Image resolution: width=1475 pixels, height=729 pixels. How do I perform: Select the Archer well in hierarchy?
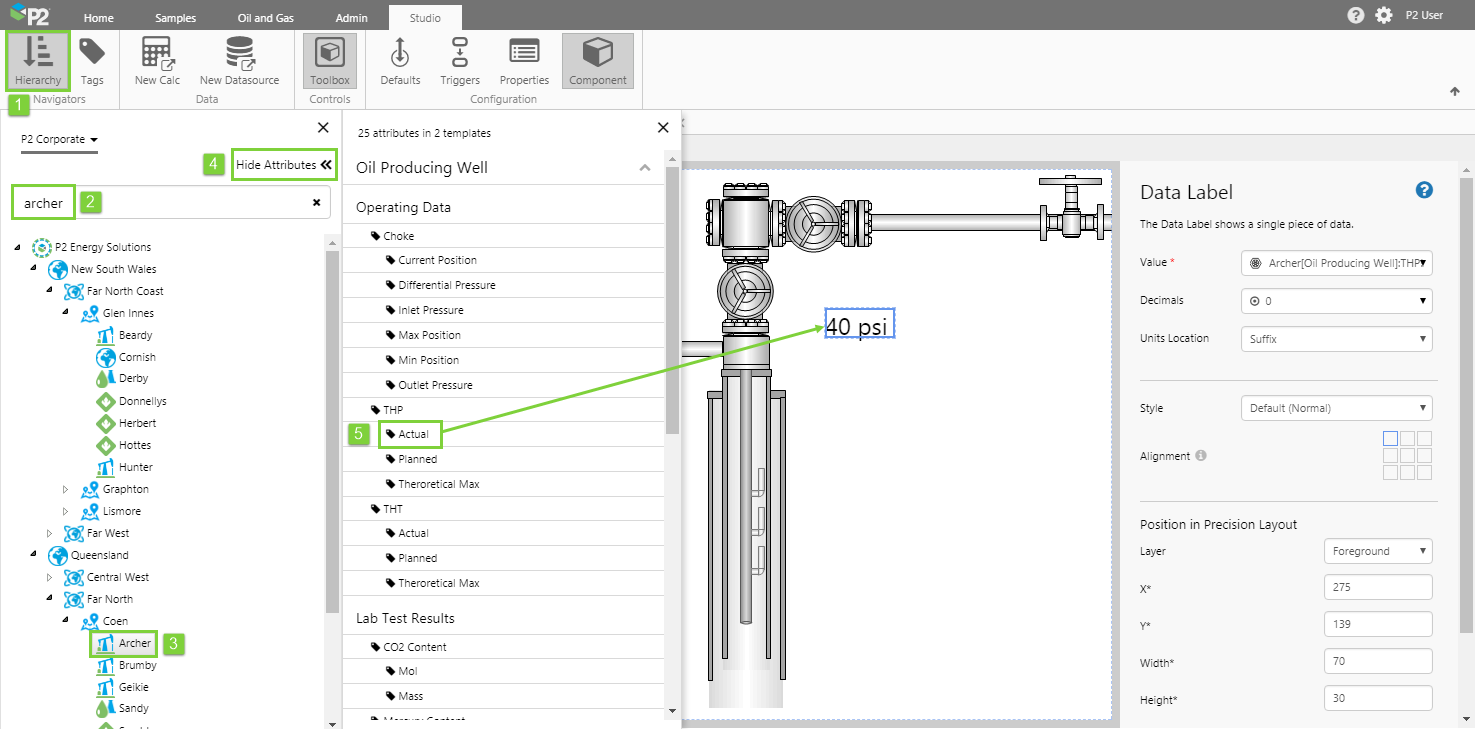click(135, 643)
